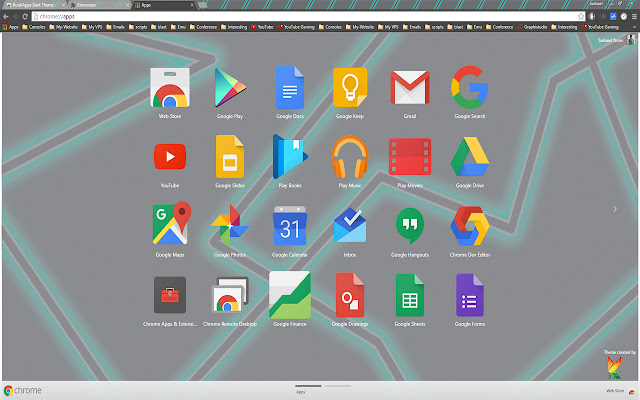Reload the current page

pyautogui.click(x=25, y=16)
